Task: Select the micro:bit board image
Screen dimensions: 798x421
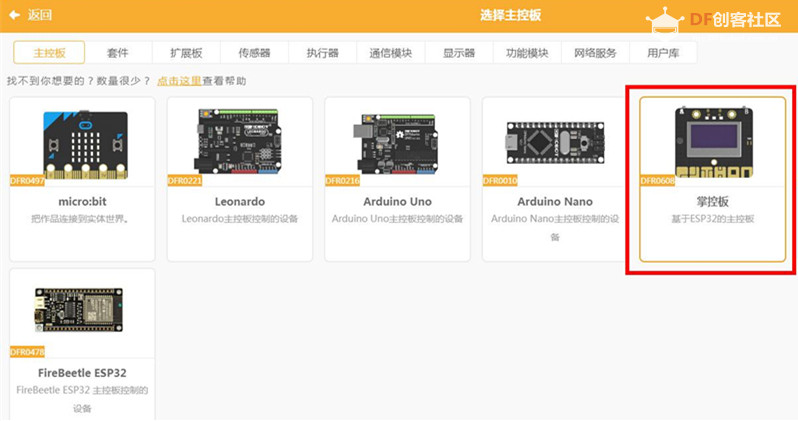Action: pyautogui.click(x=86, y=144)
